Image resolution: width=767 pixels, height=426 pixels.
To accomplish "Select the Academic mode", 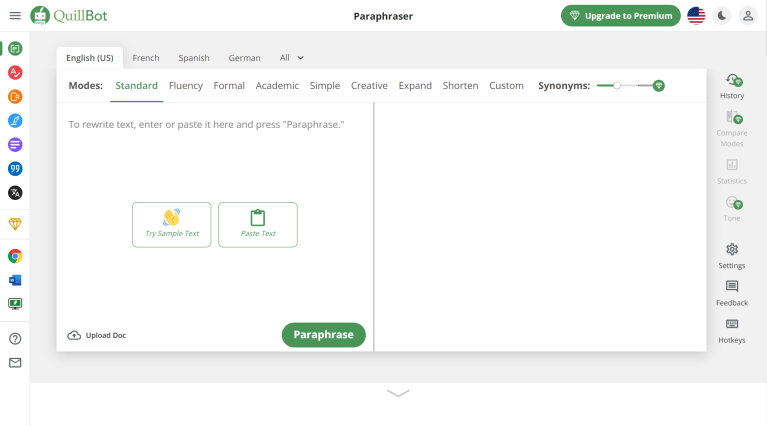I will (277, 86).
